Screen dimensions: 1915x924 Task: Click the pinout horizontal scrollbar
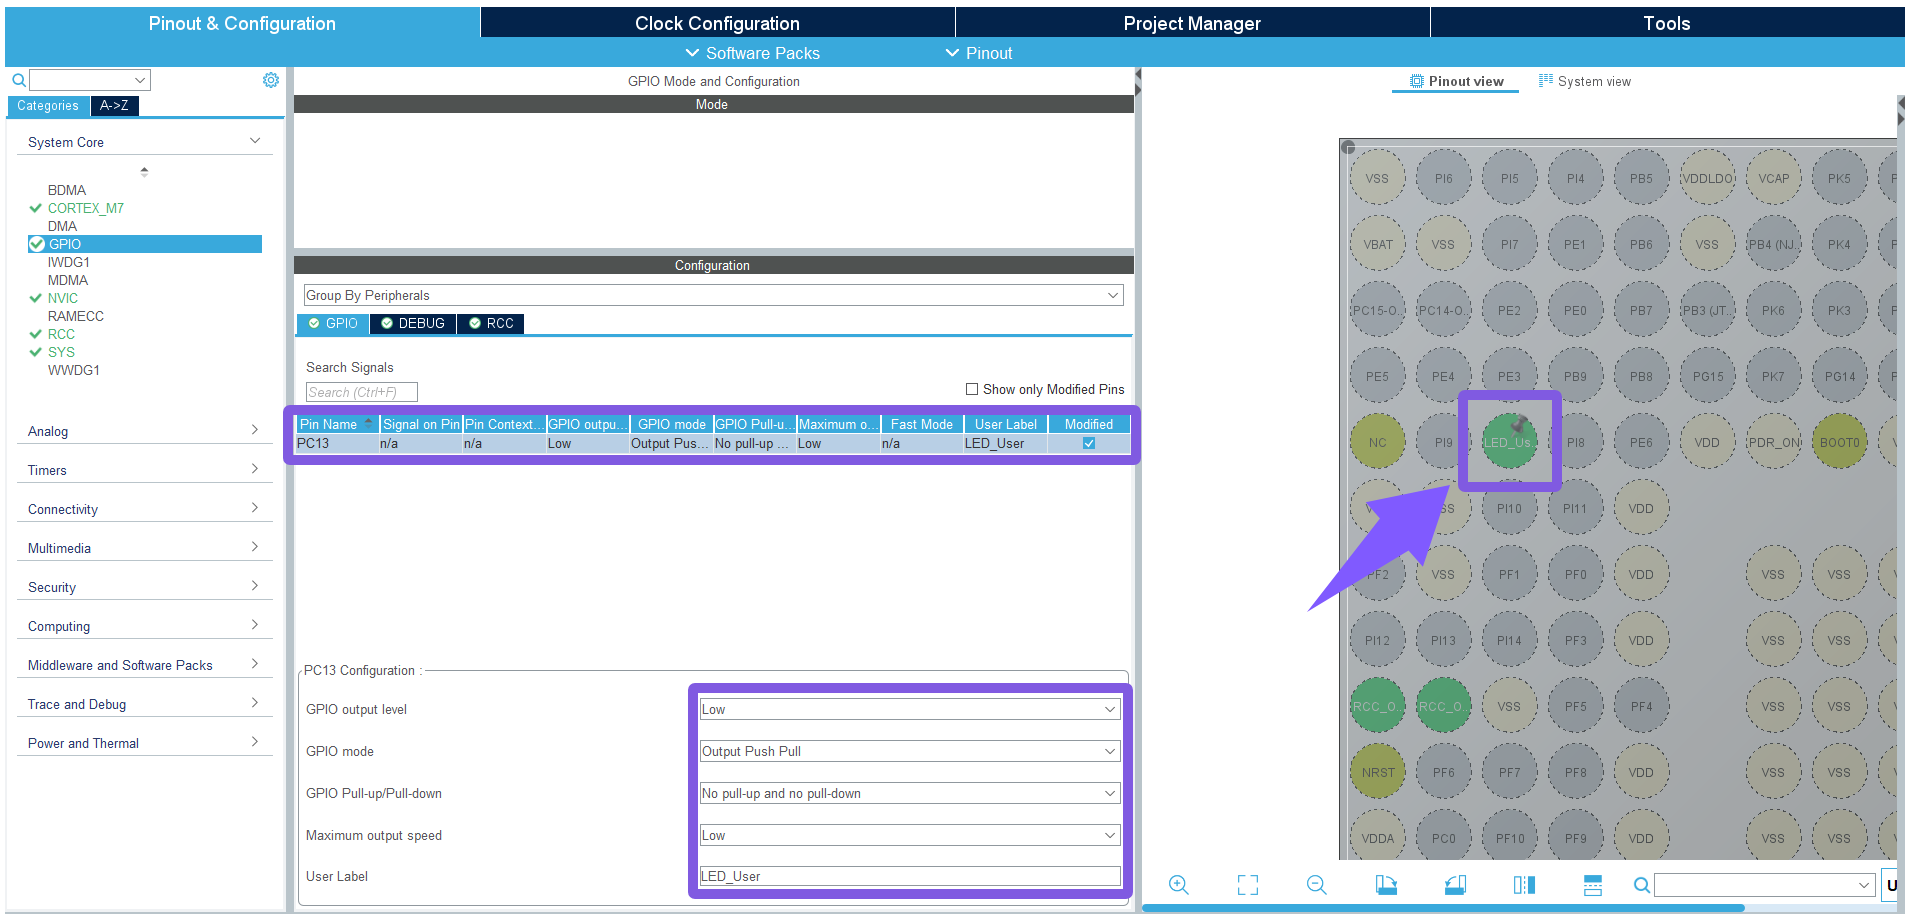click(1443, 908)
